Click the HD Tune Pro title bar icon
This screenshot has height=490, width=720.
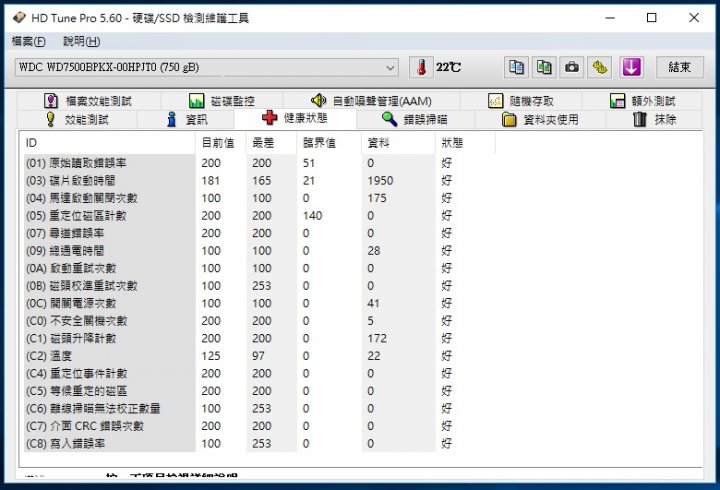click(x=20, y=18)
